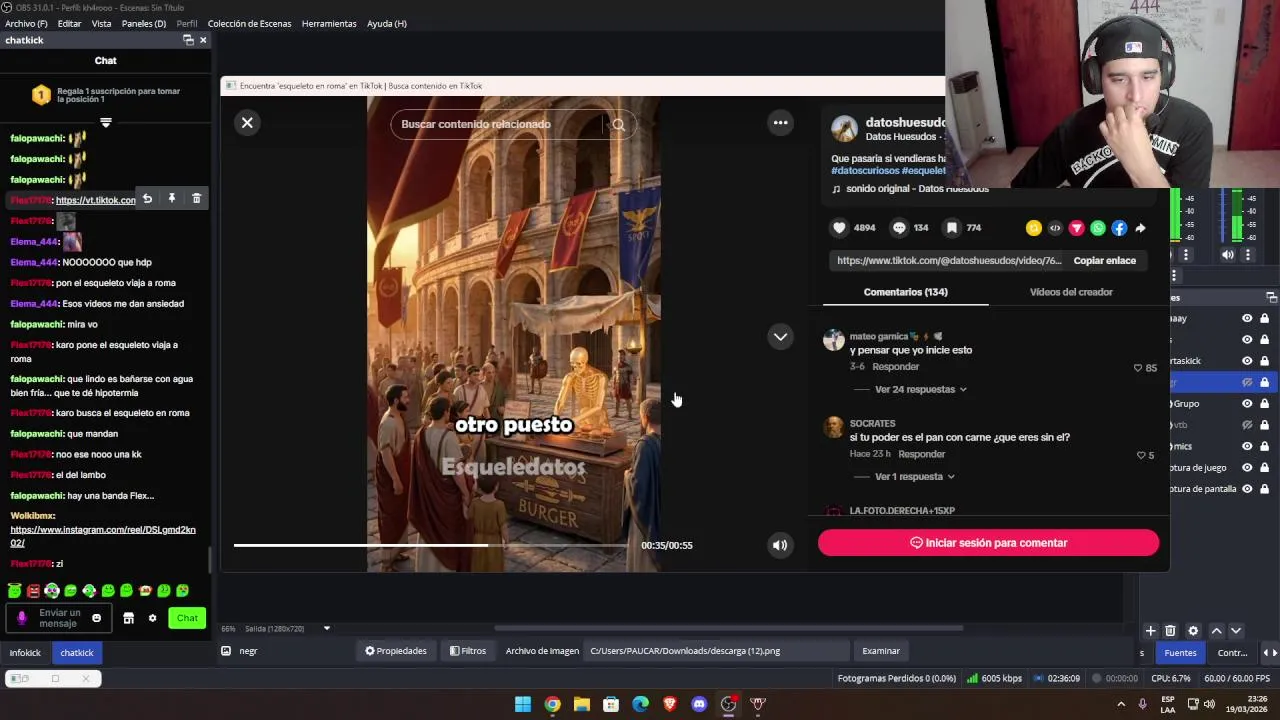Toggle lock on captura de pantalla source
The height and width of the screenshot is (720, 1280).
(x=1264, y=489)
